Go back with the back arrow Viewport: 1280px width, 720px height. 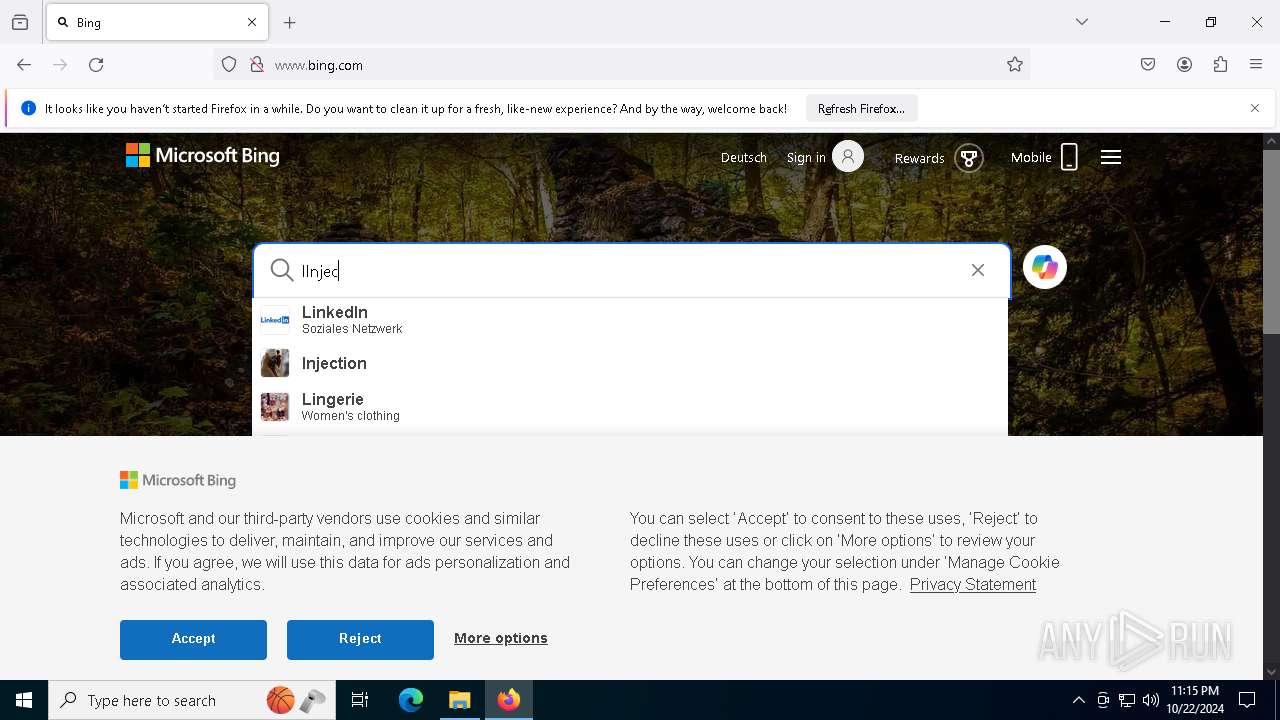24,65
